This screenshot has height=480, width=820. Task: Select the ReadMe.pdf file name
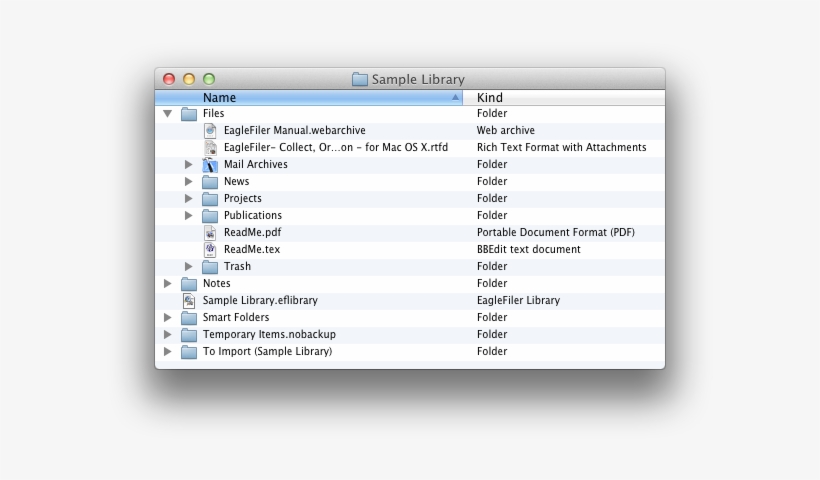(x=252, y=232)
